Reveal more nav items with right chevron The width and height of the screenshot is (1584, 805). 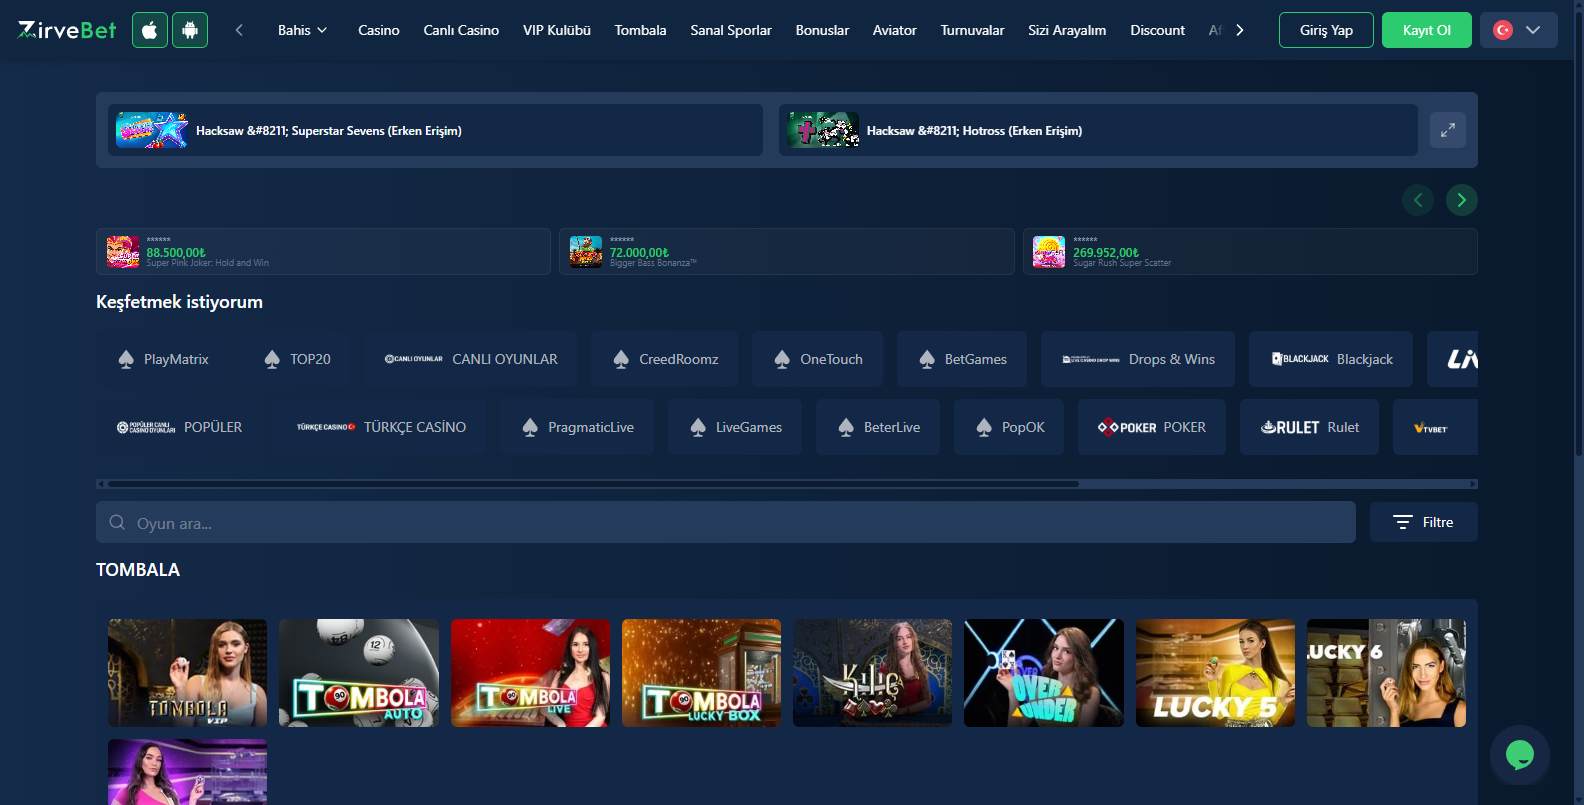[x=1240, y=30]
